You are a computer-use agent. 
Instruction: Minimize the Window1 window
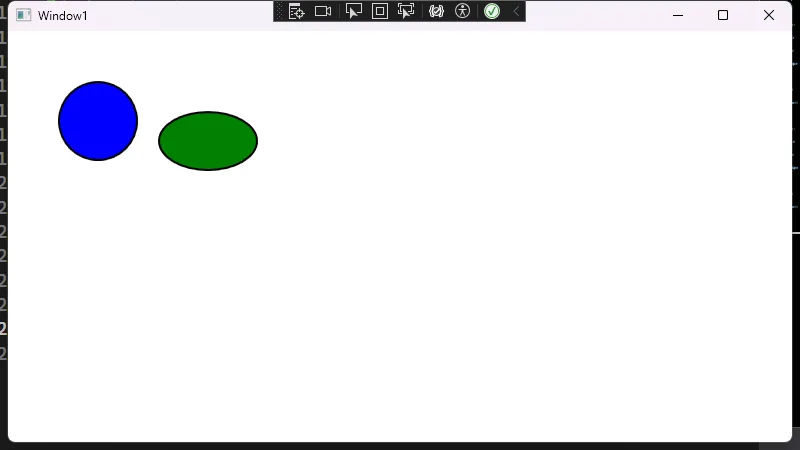point(678,15)
